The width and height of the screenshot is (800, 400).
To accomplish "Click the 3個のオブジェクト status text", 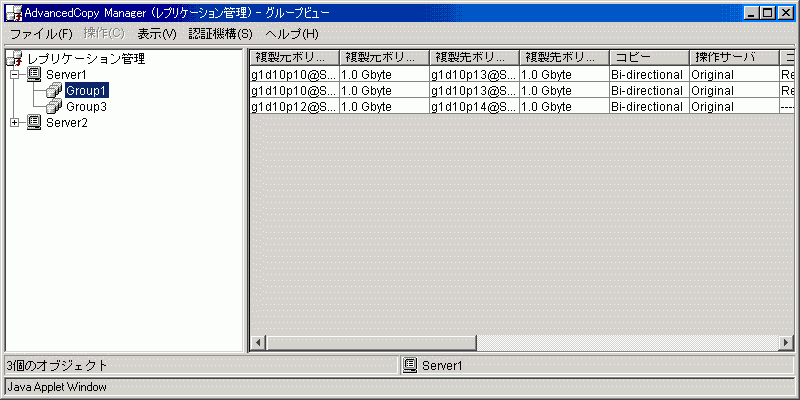I will coord(57,365).
